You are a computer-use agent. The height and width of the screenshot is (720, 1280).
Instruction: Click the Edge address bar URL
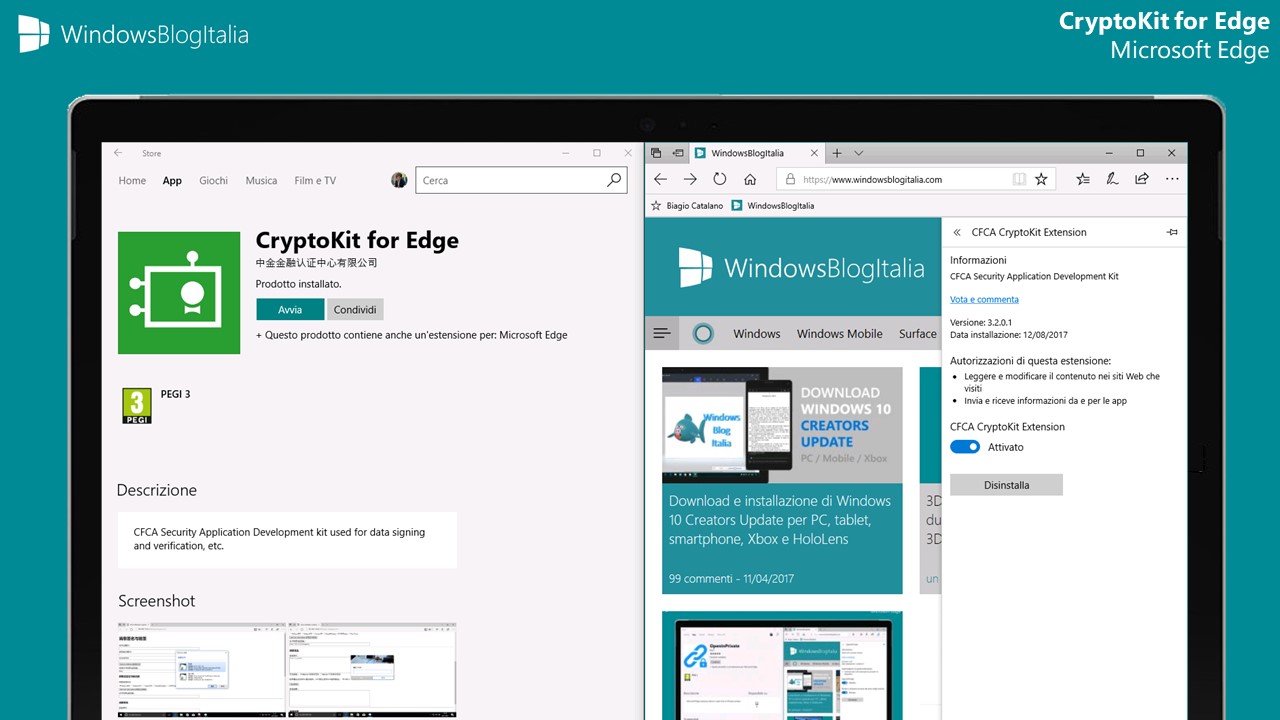[x=872, y=179]
